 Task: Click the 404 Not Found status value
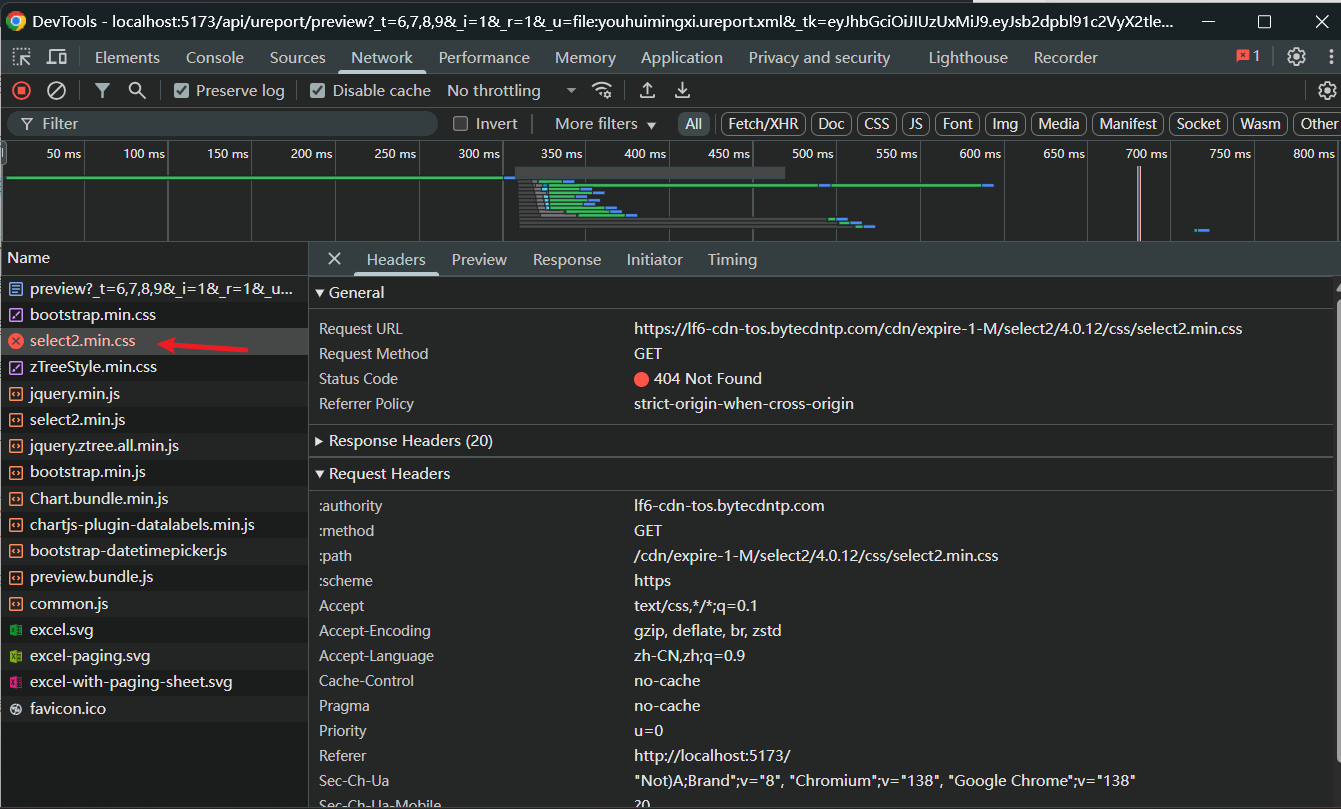(x=698, y=379)
